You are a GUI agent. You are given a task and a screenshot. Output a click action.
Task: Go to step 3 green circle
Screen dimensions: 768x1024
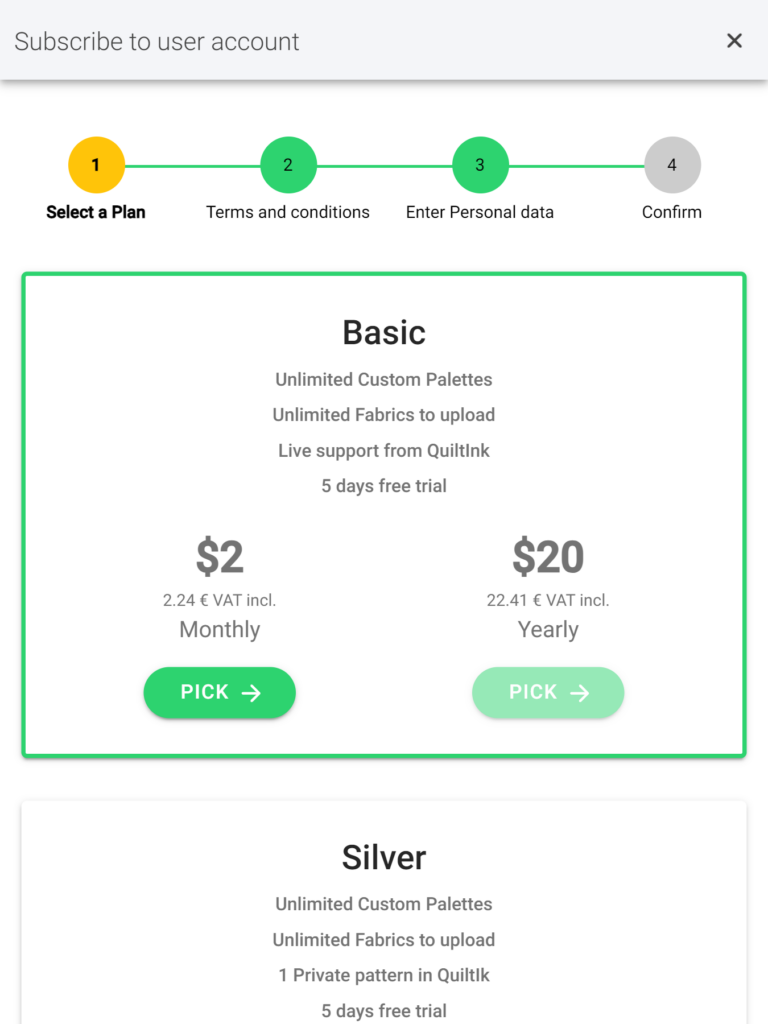(x=480, y=165)
